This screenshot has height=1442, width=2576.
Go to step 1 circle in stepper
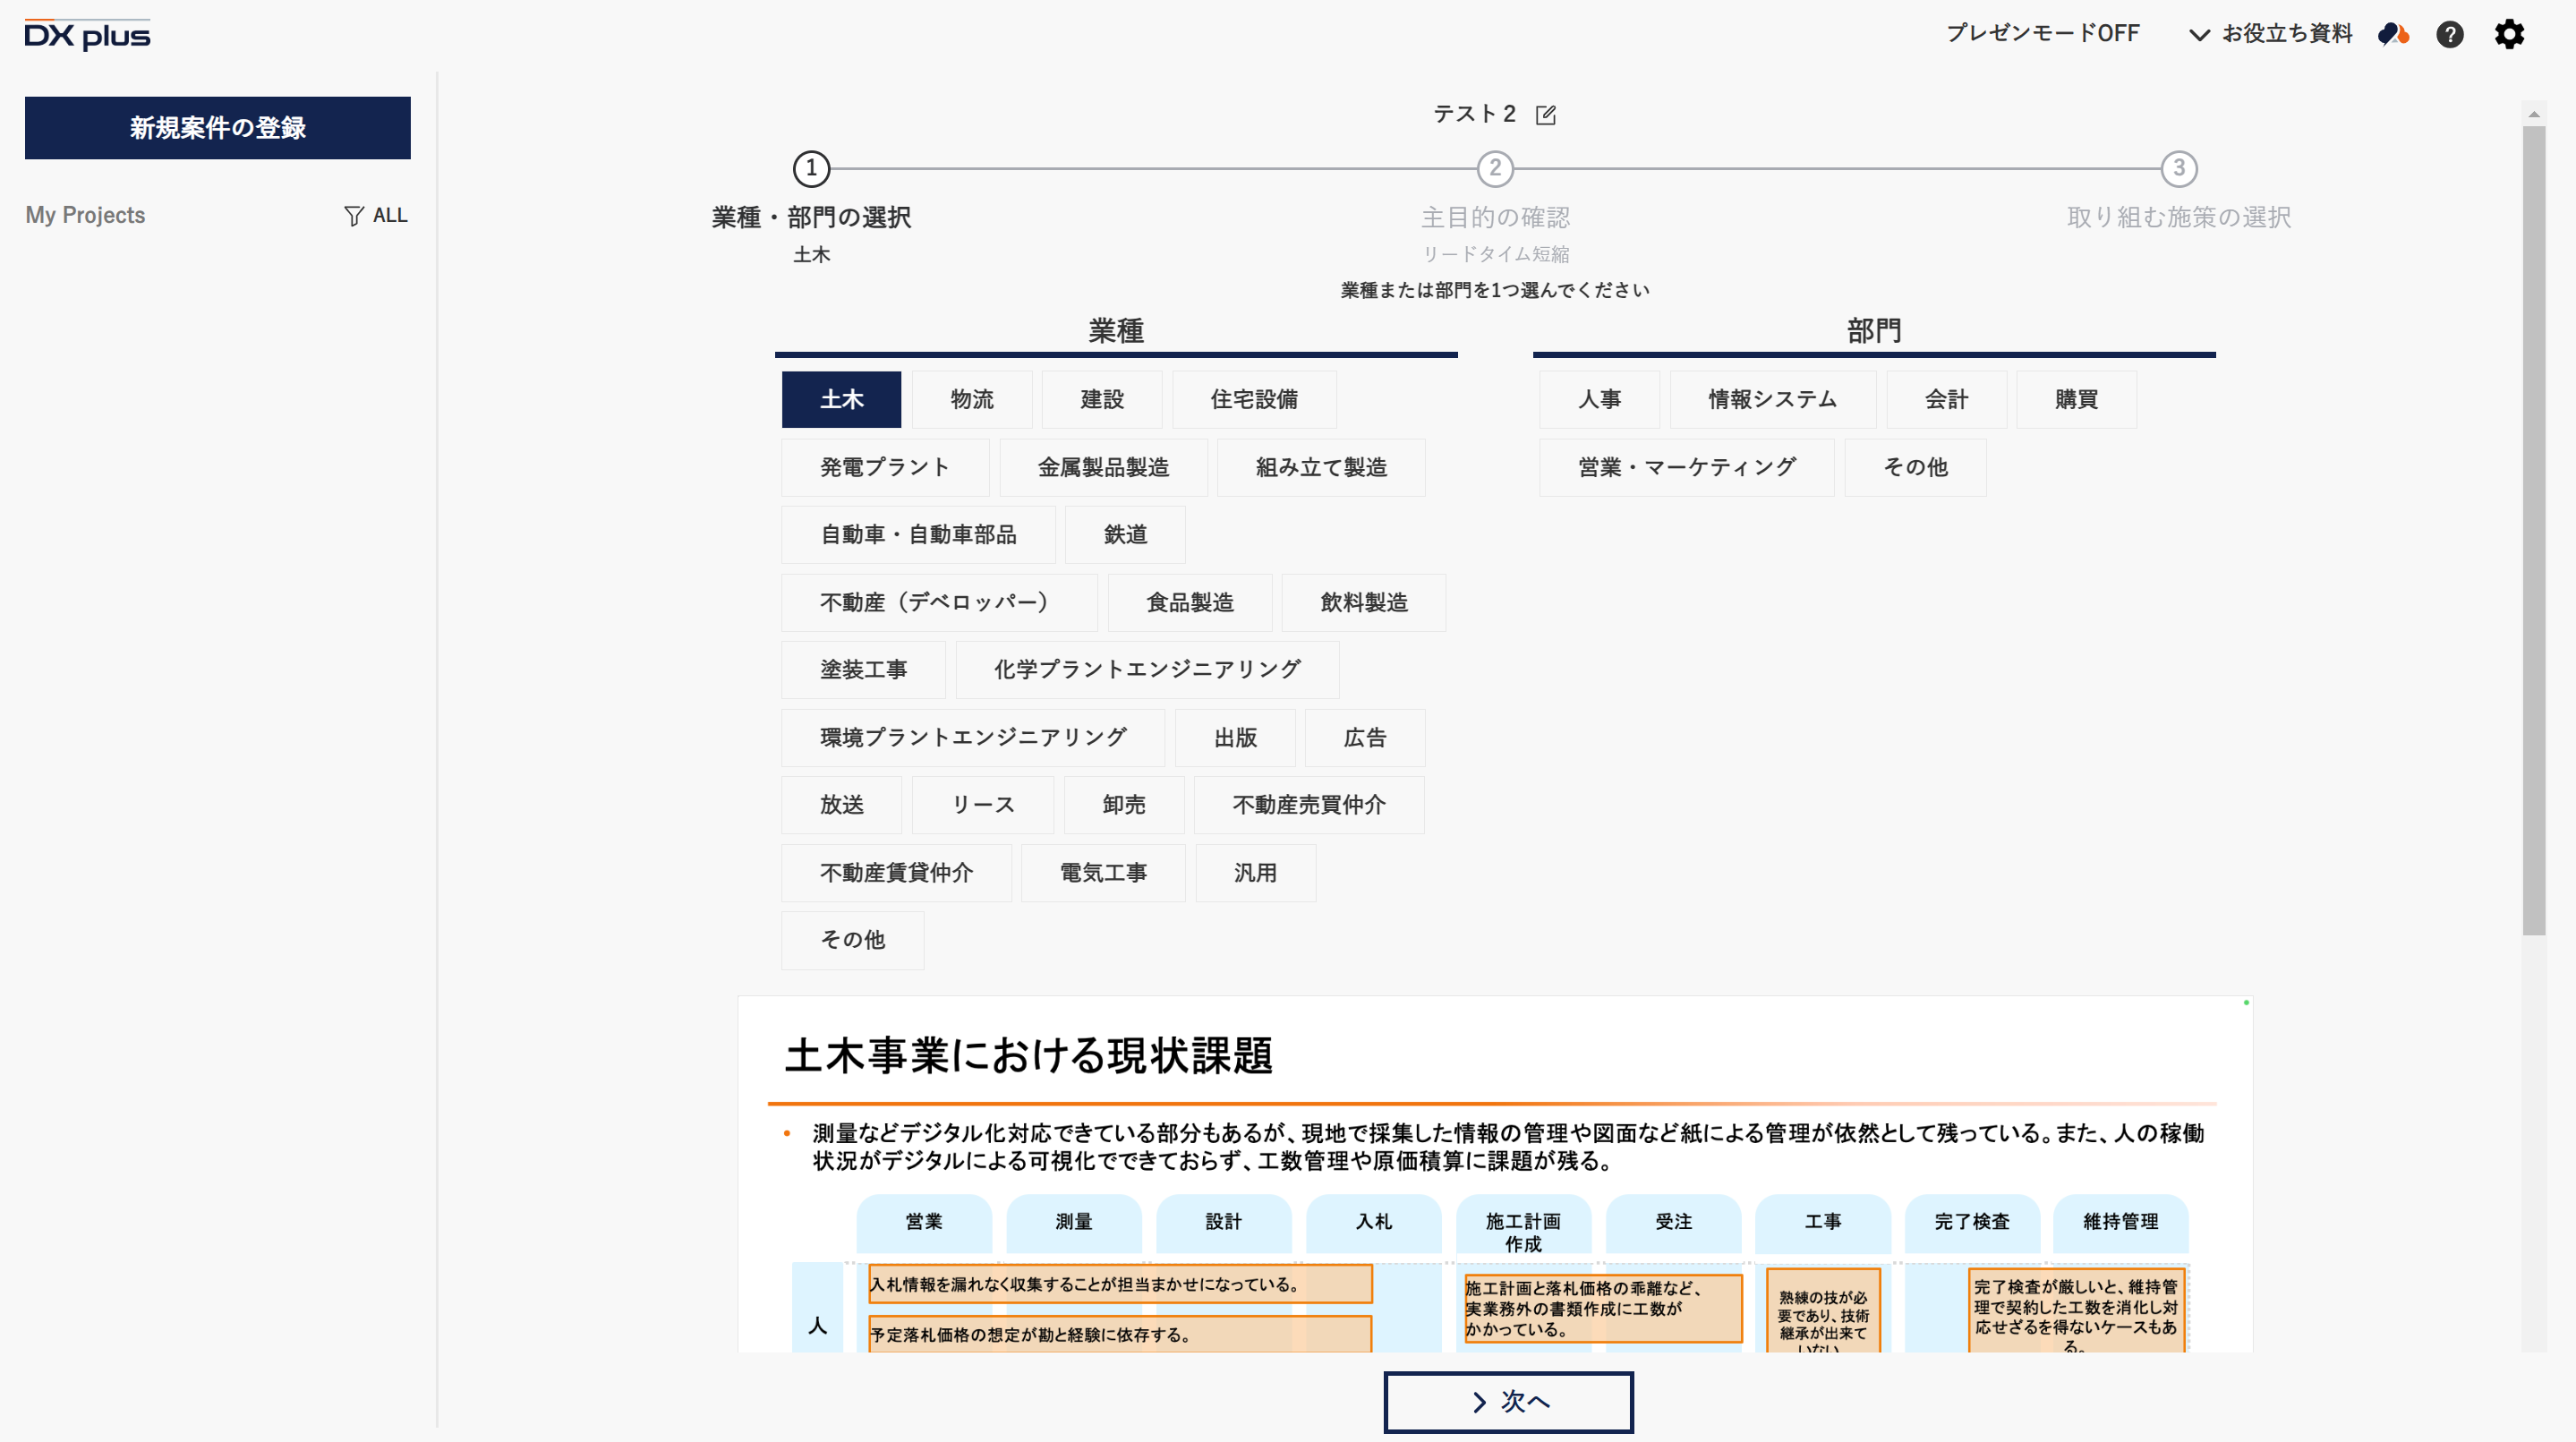811,169
